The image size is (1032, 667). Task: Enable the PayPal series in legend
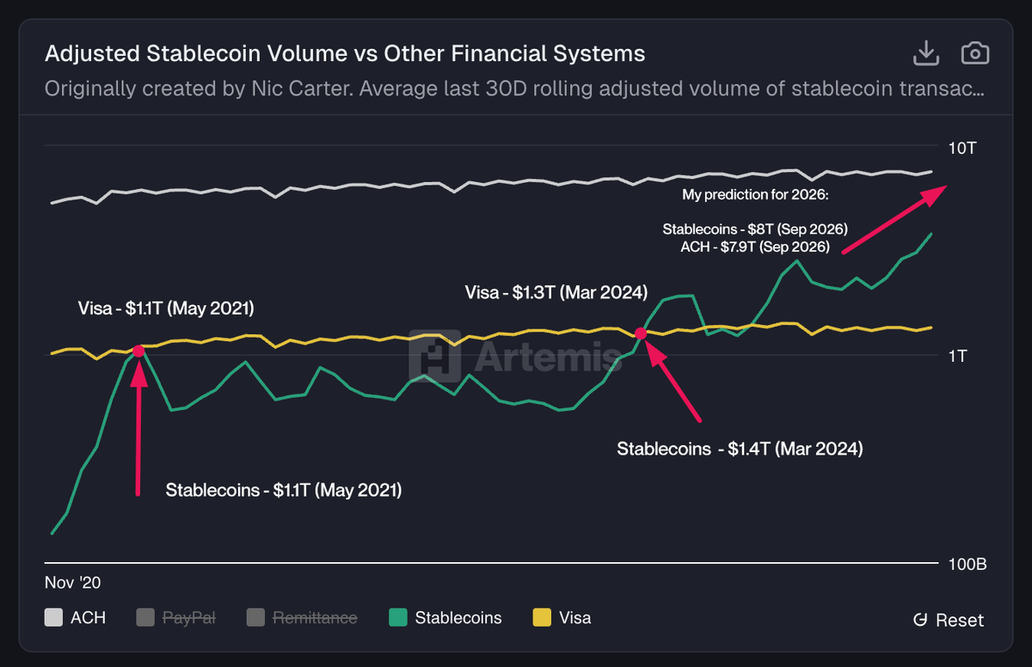pyautogui.click(x=176, y=618)
